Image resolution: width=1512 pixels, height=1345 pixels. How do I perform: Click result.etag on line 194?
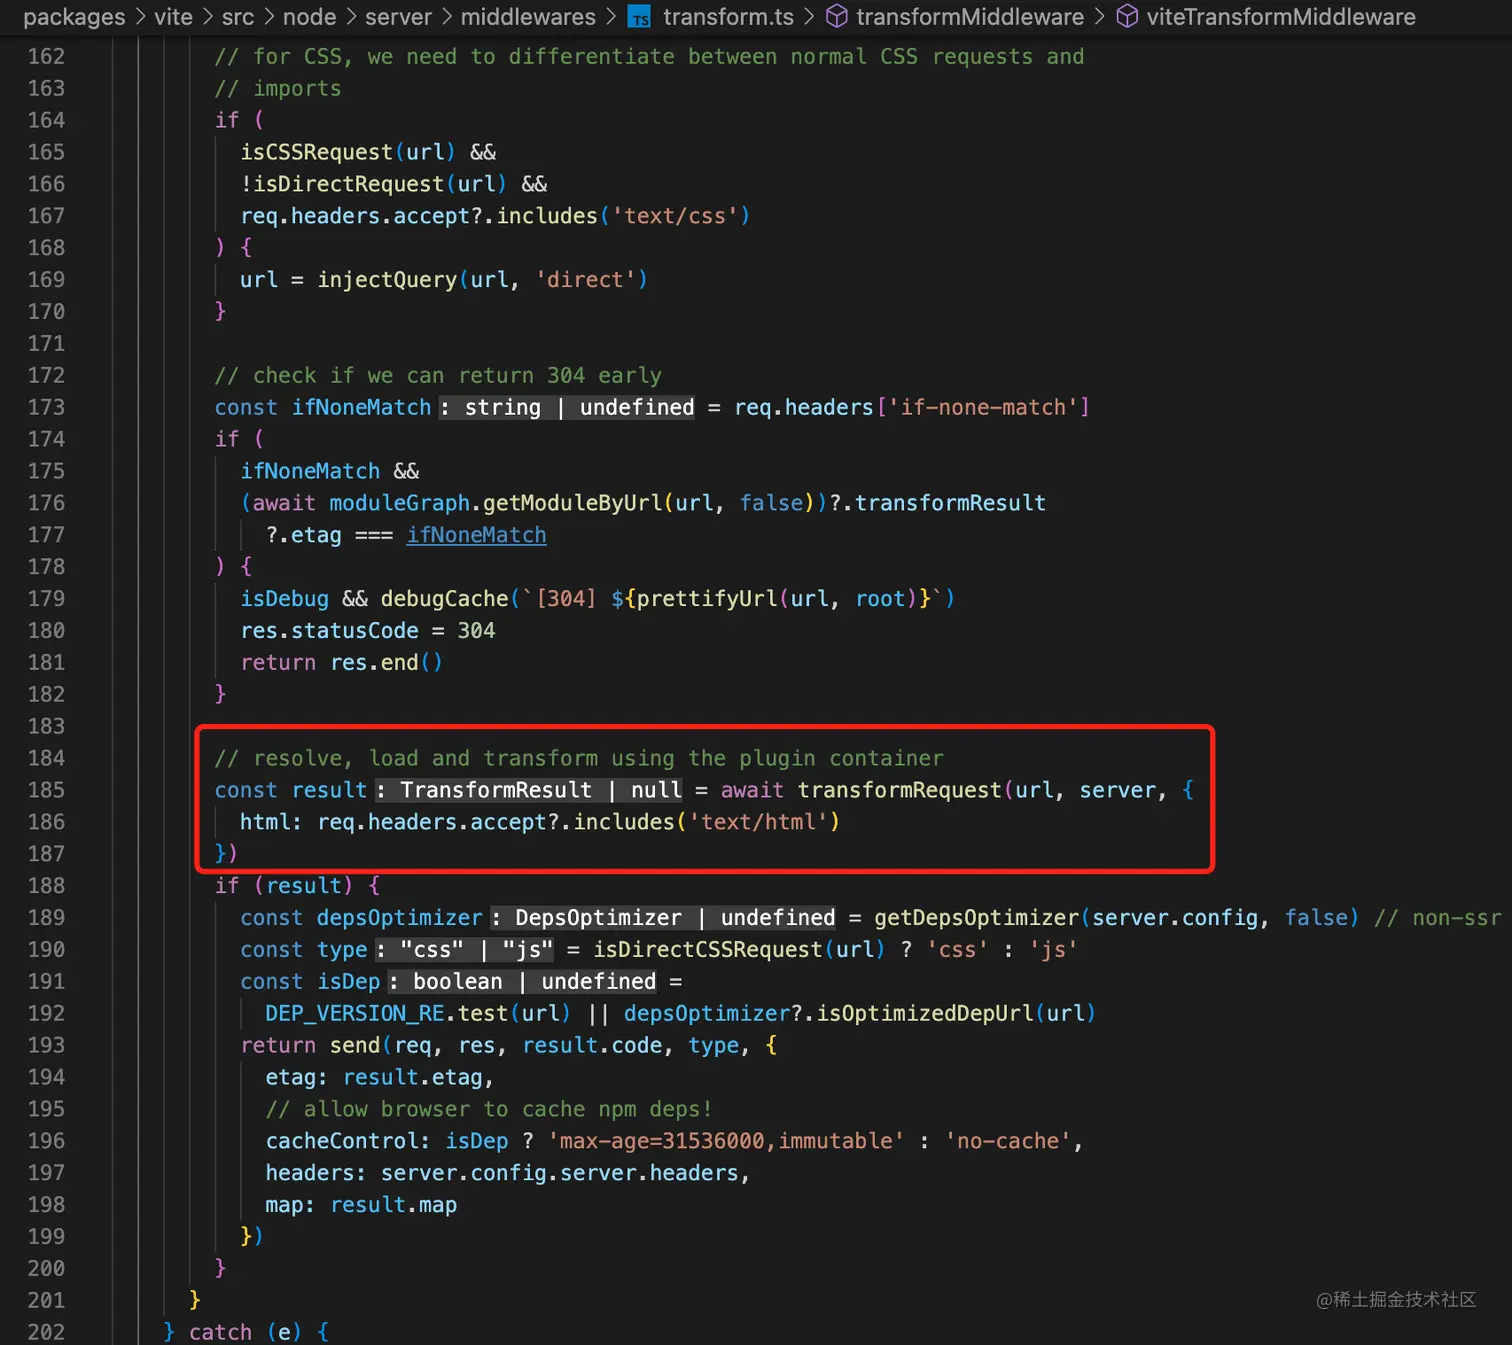[413, 1077]
